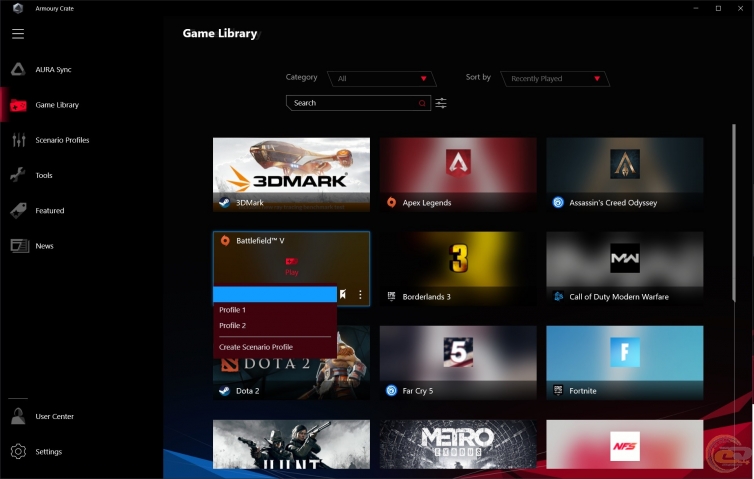Maximize the Armoury Crate window

(718, 8)
